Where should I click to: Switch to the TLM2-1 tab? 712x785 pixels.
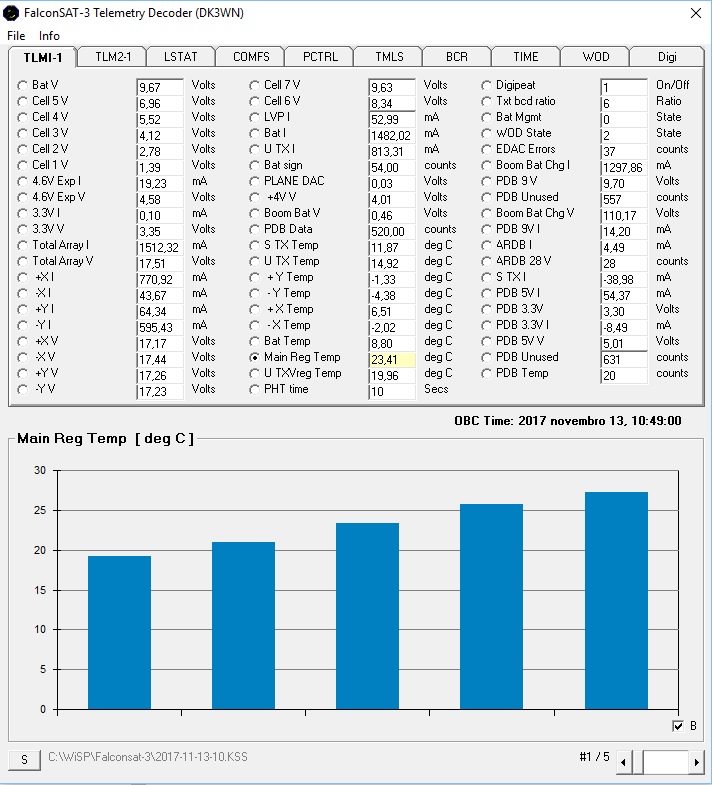point(113,57)
